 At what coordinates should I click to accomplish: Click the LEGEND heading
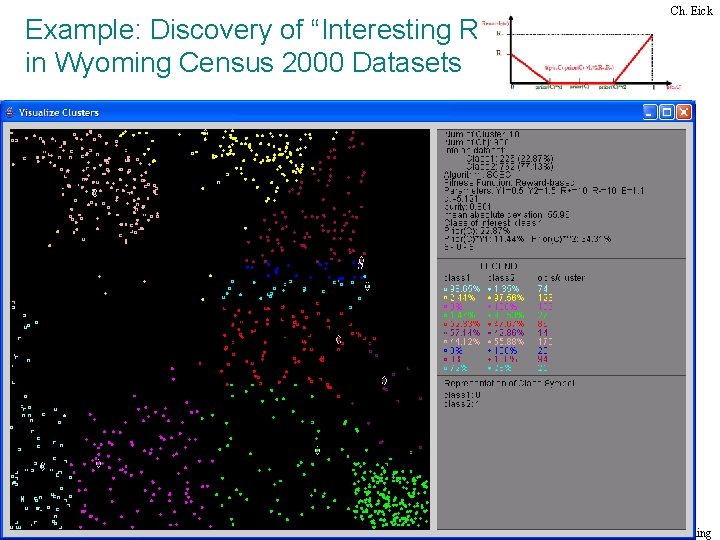498,266
